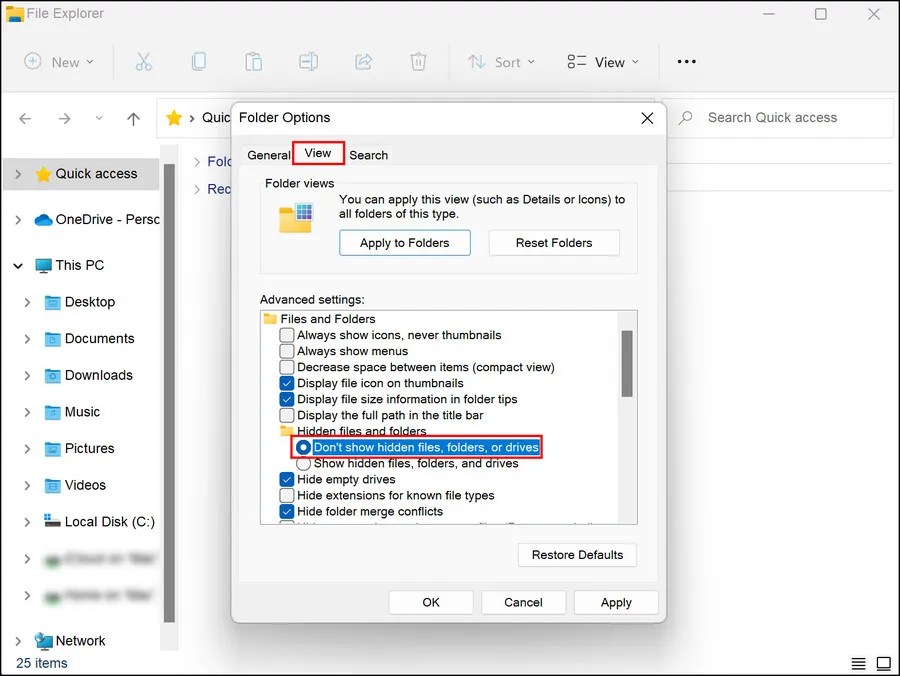900x676 pixels.
Task: Switch to the Search tab in Folder Options
Action: coord(368,155)
